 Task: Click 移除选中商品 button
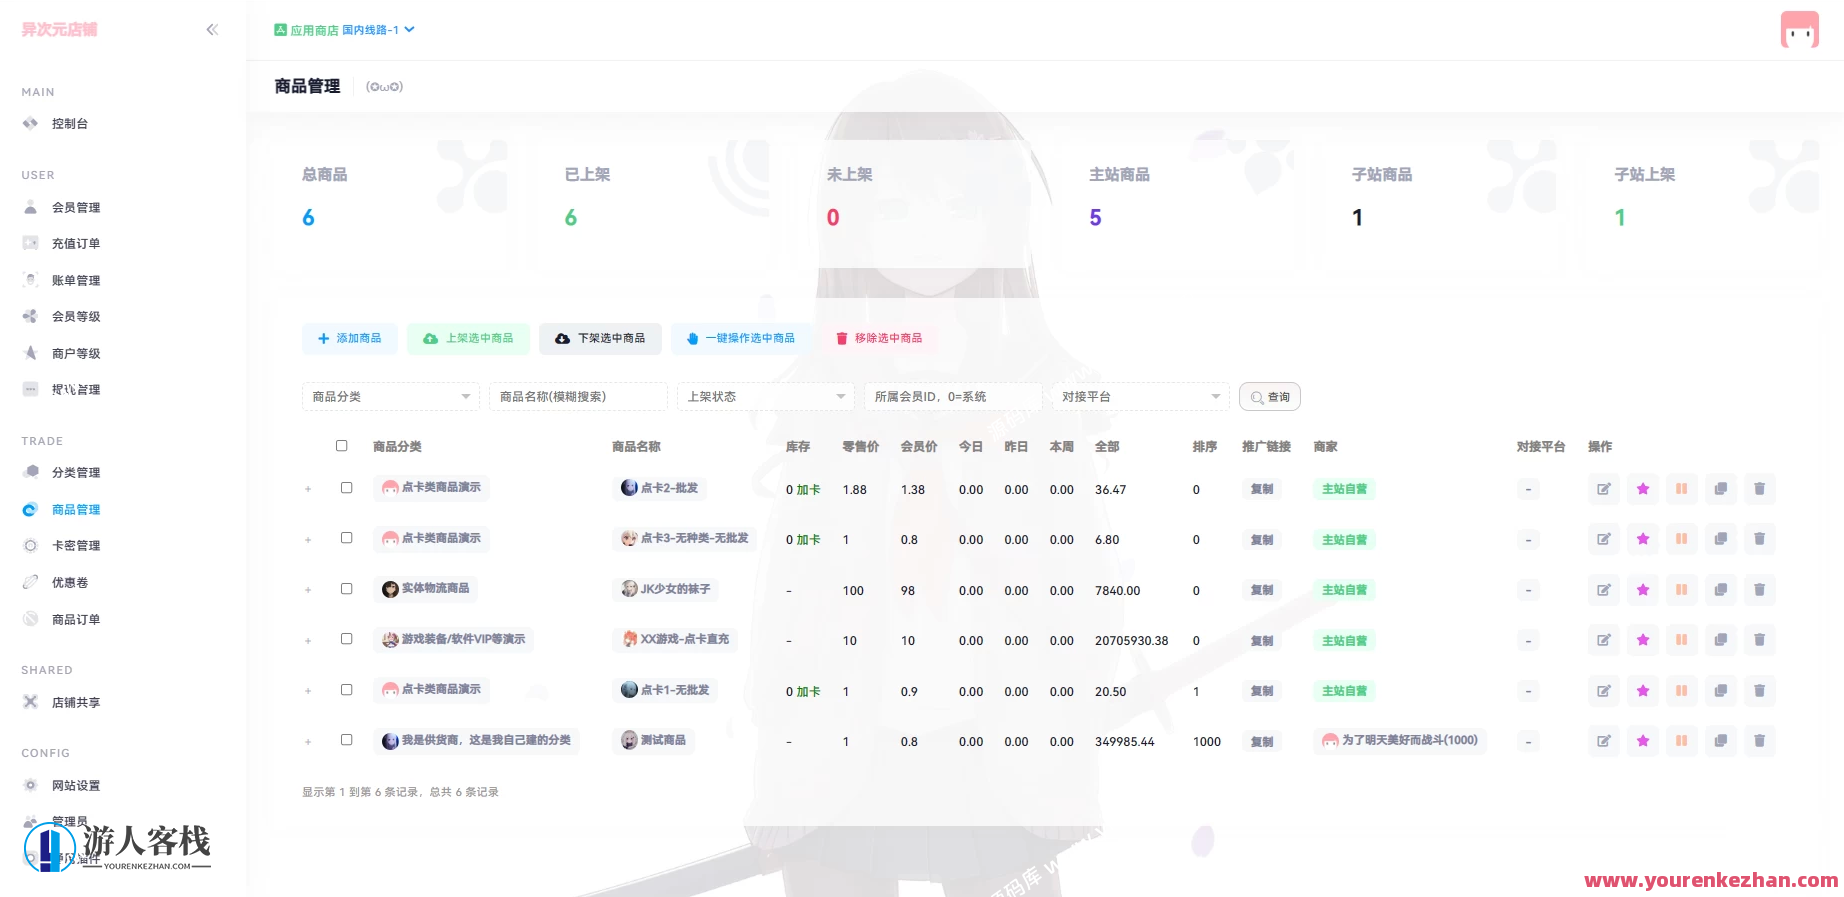(879, 339)
